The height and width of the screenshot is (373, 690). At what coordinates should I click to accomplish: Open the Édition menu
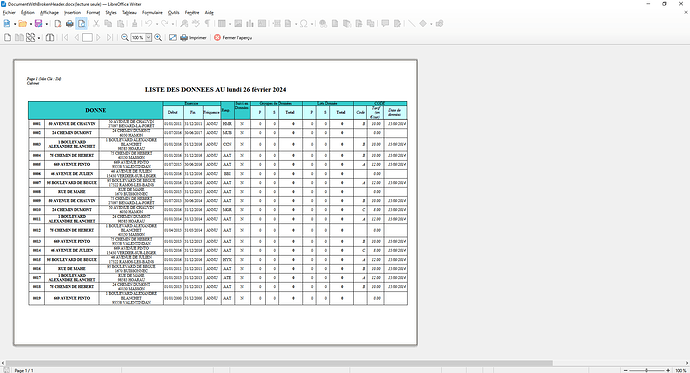[x=28, y=13]
